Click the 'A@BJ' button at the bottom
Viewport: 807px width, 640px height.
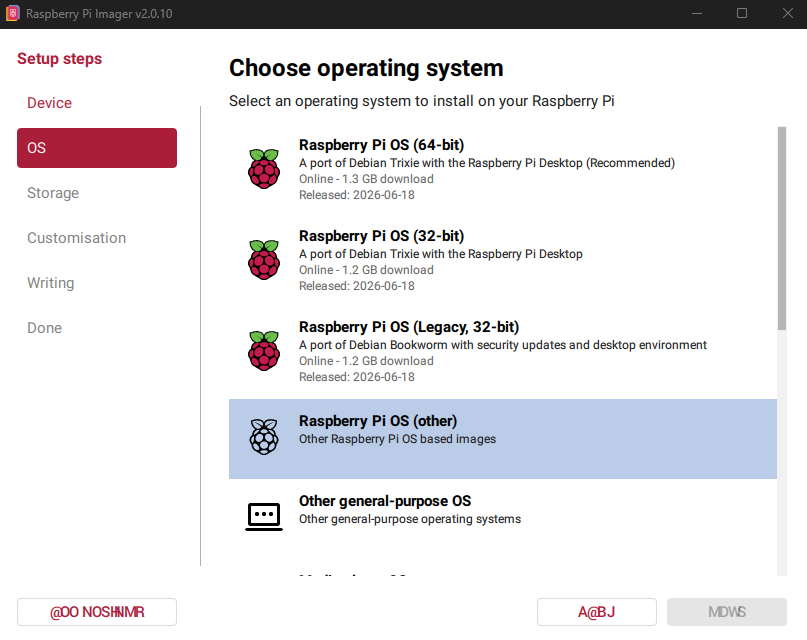point(597,612)
